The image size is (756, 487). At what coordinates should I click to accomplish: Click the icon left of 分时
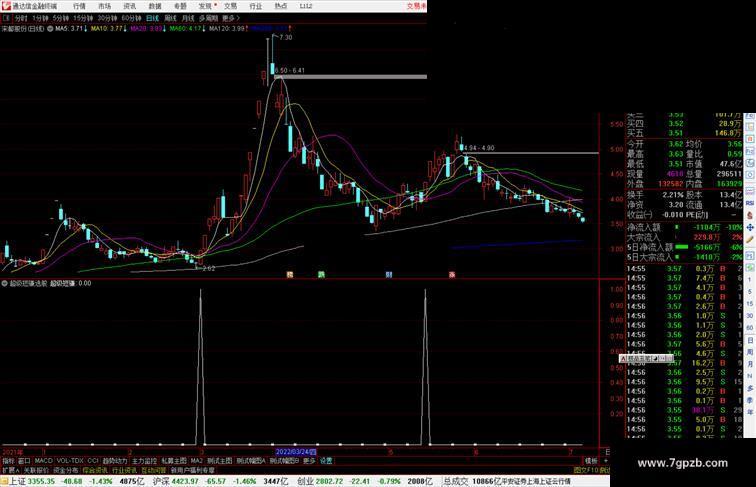[x=6, y=18]
